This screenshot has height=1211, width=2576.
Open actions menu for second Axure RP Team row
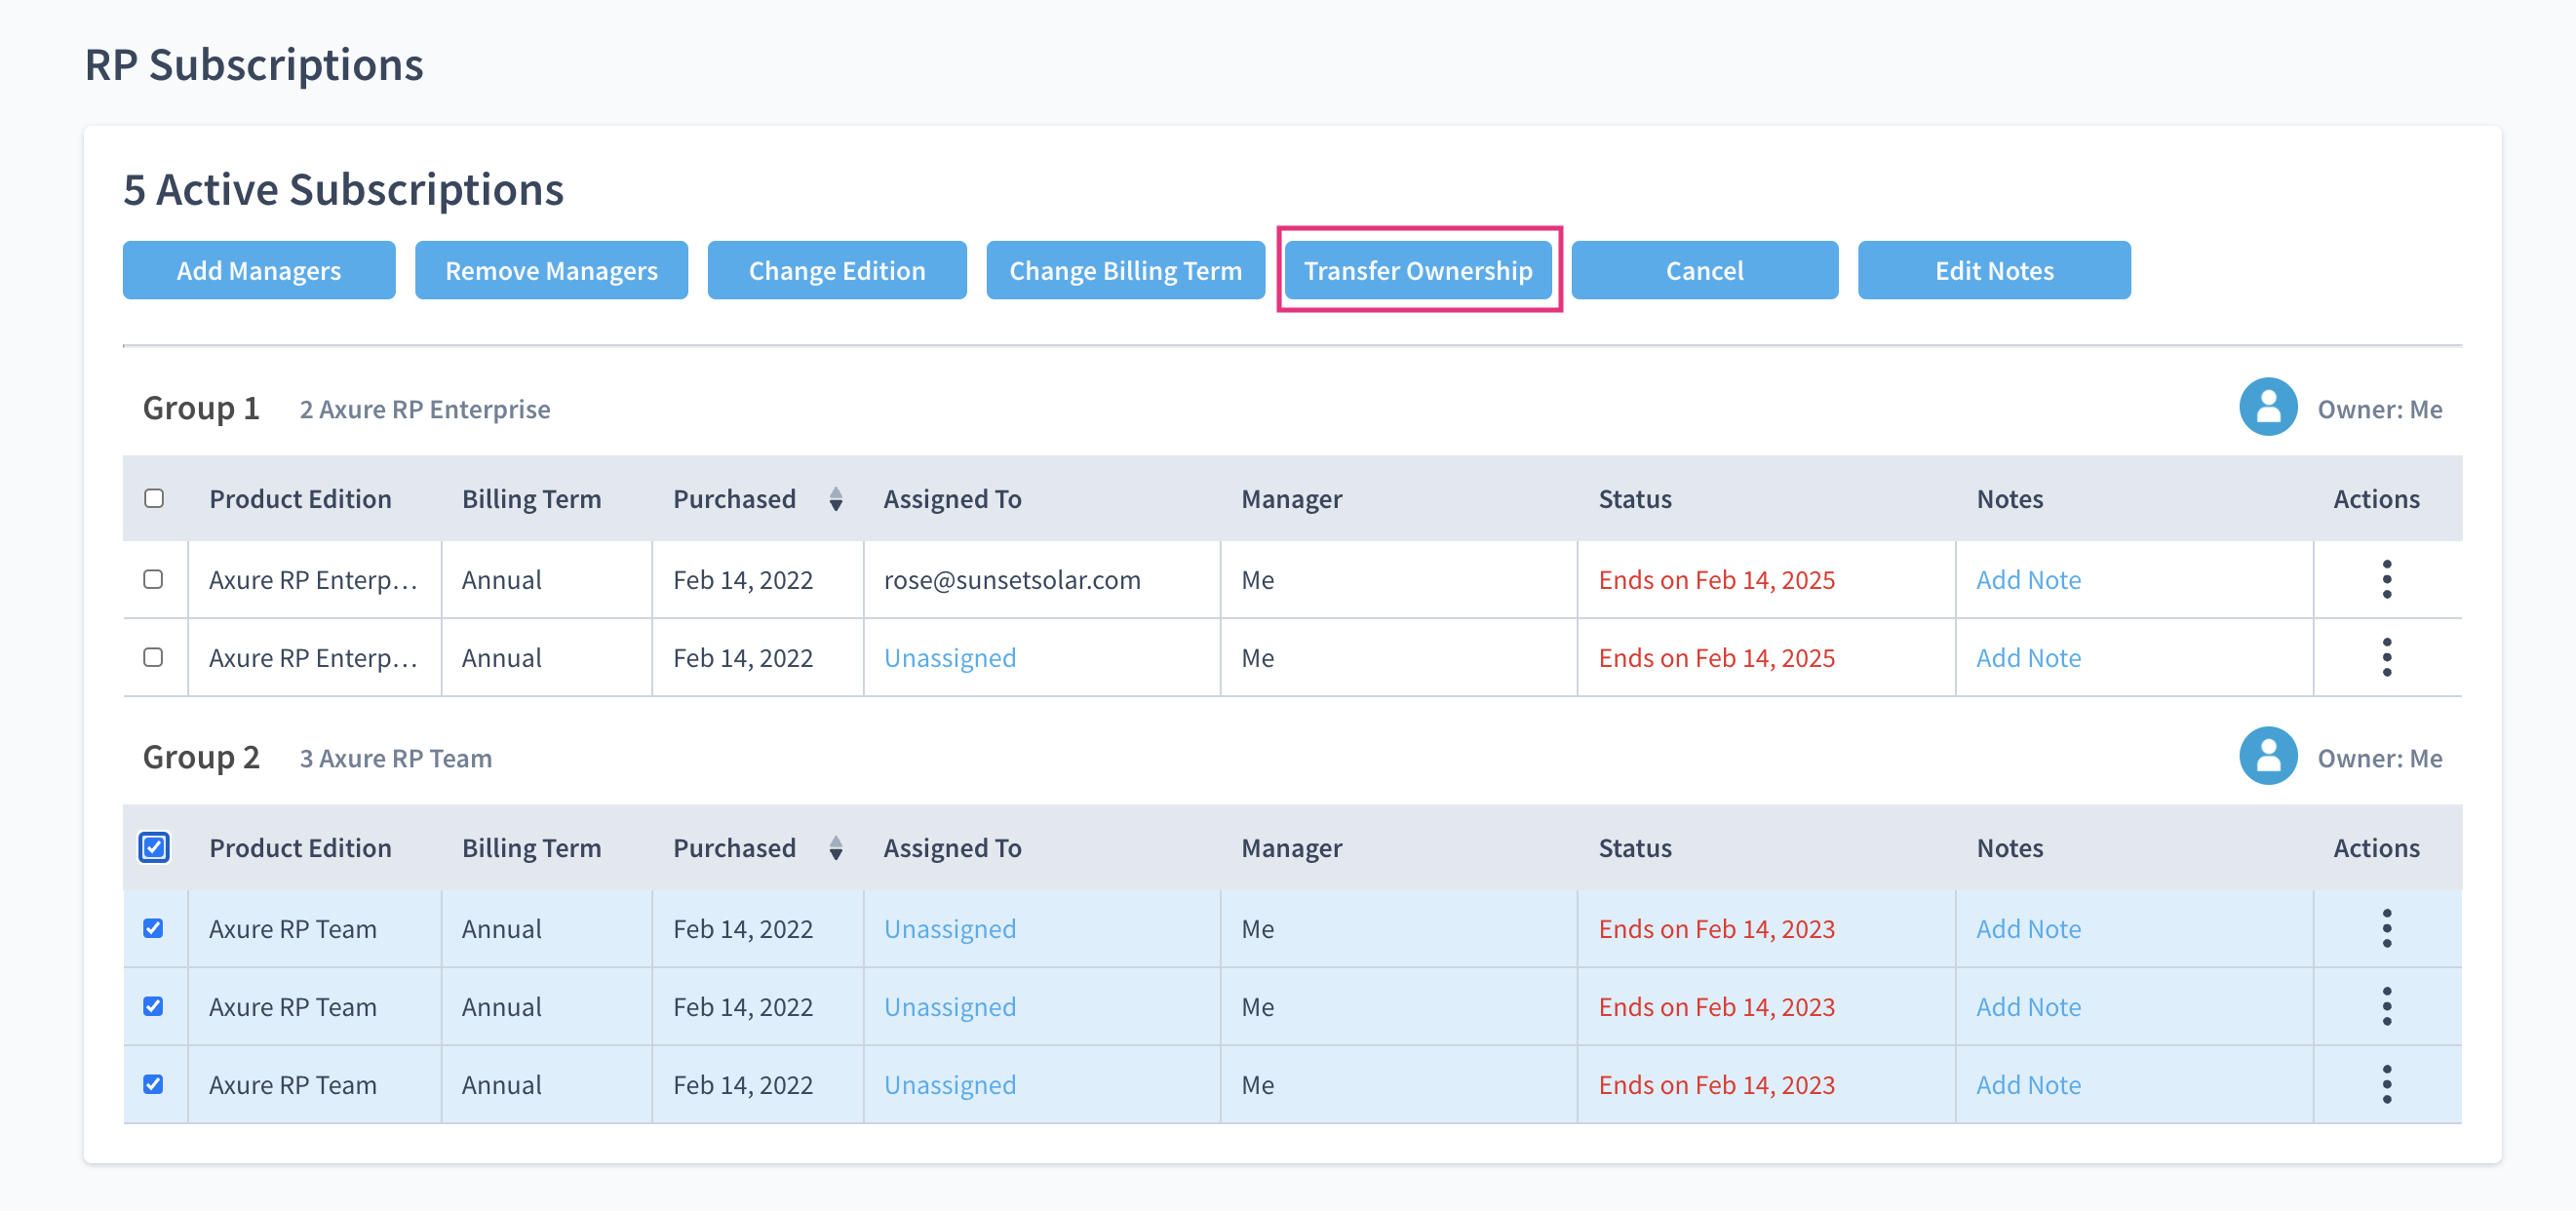tap(2386, 1006)
